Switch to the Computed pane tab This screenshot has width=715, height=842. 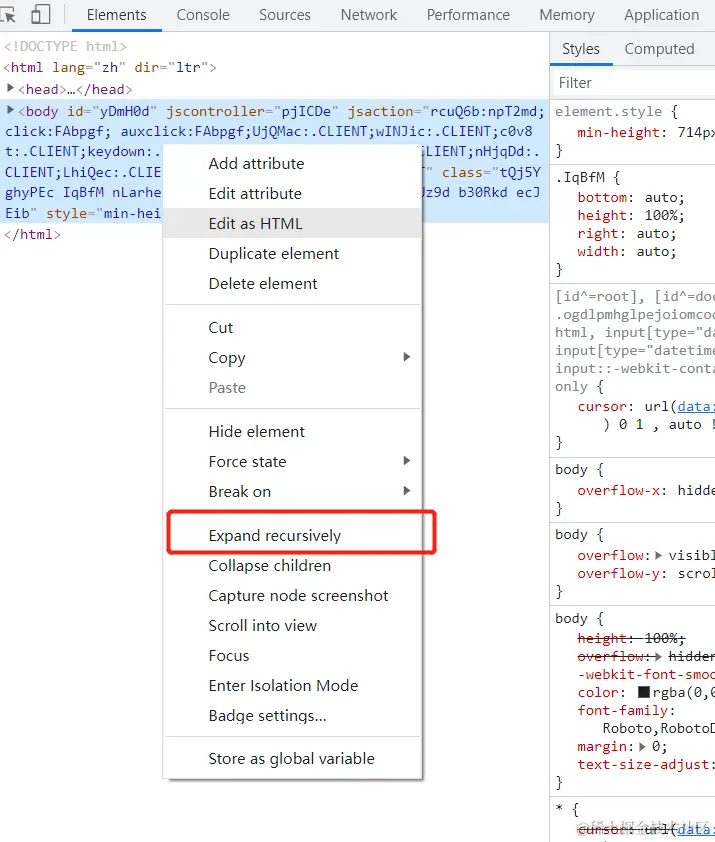click(659, 49)
